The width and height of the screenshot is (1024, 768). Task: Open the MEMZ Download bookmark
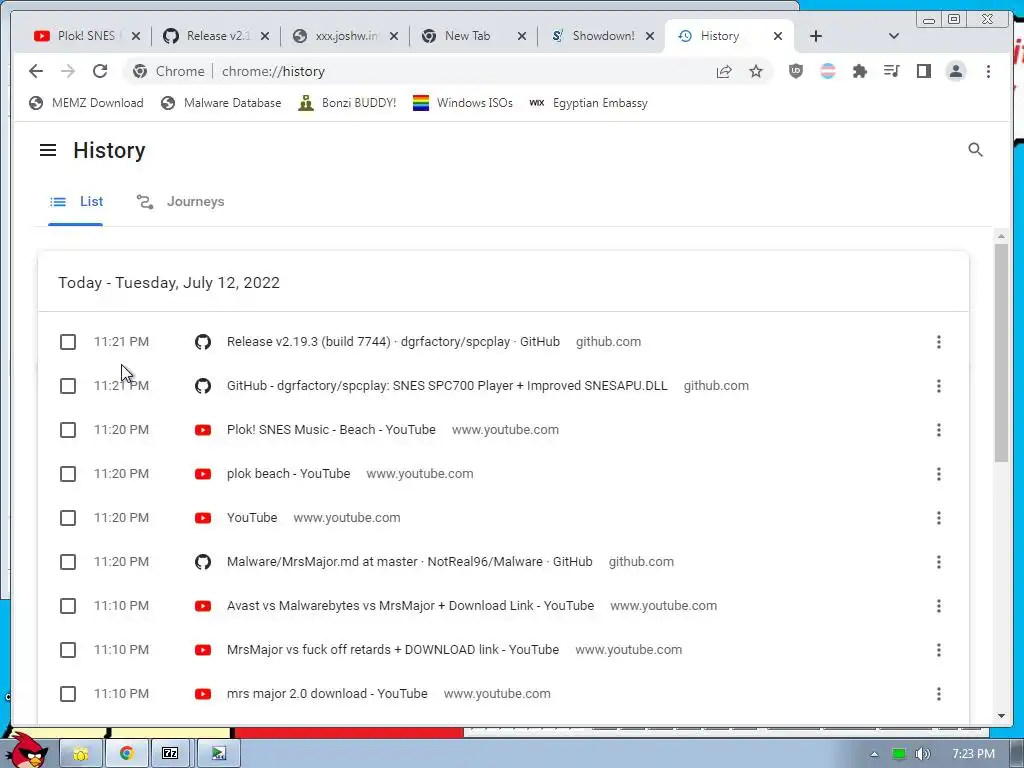86,103
